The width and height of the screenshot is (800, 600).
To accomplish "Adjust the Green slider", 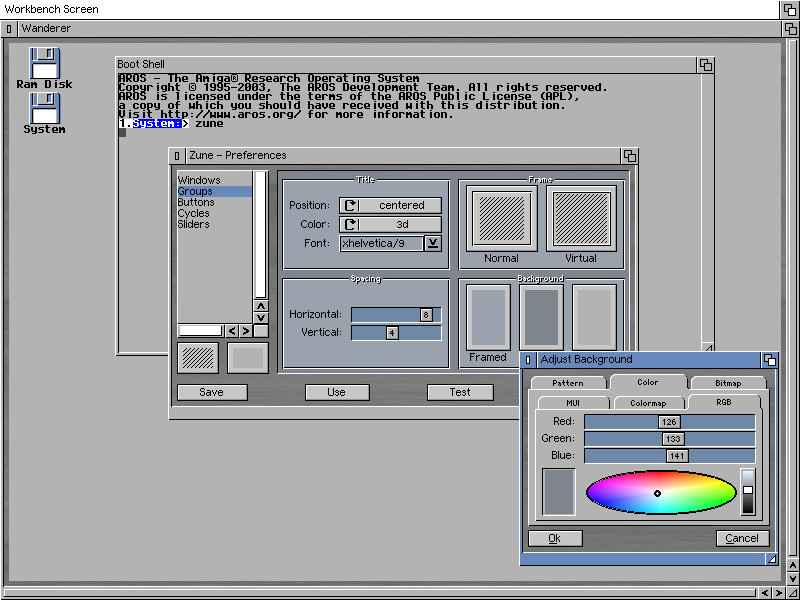I will pos(669,439).
